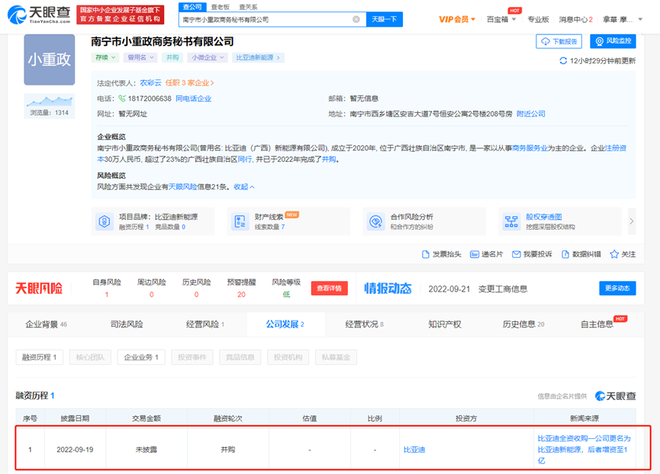
Task: Click the 下载报告 button
Action: click(558, 42)
